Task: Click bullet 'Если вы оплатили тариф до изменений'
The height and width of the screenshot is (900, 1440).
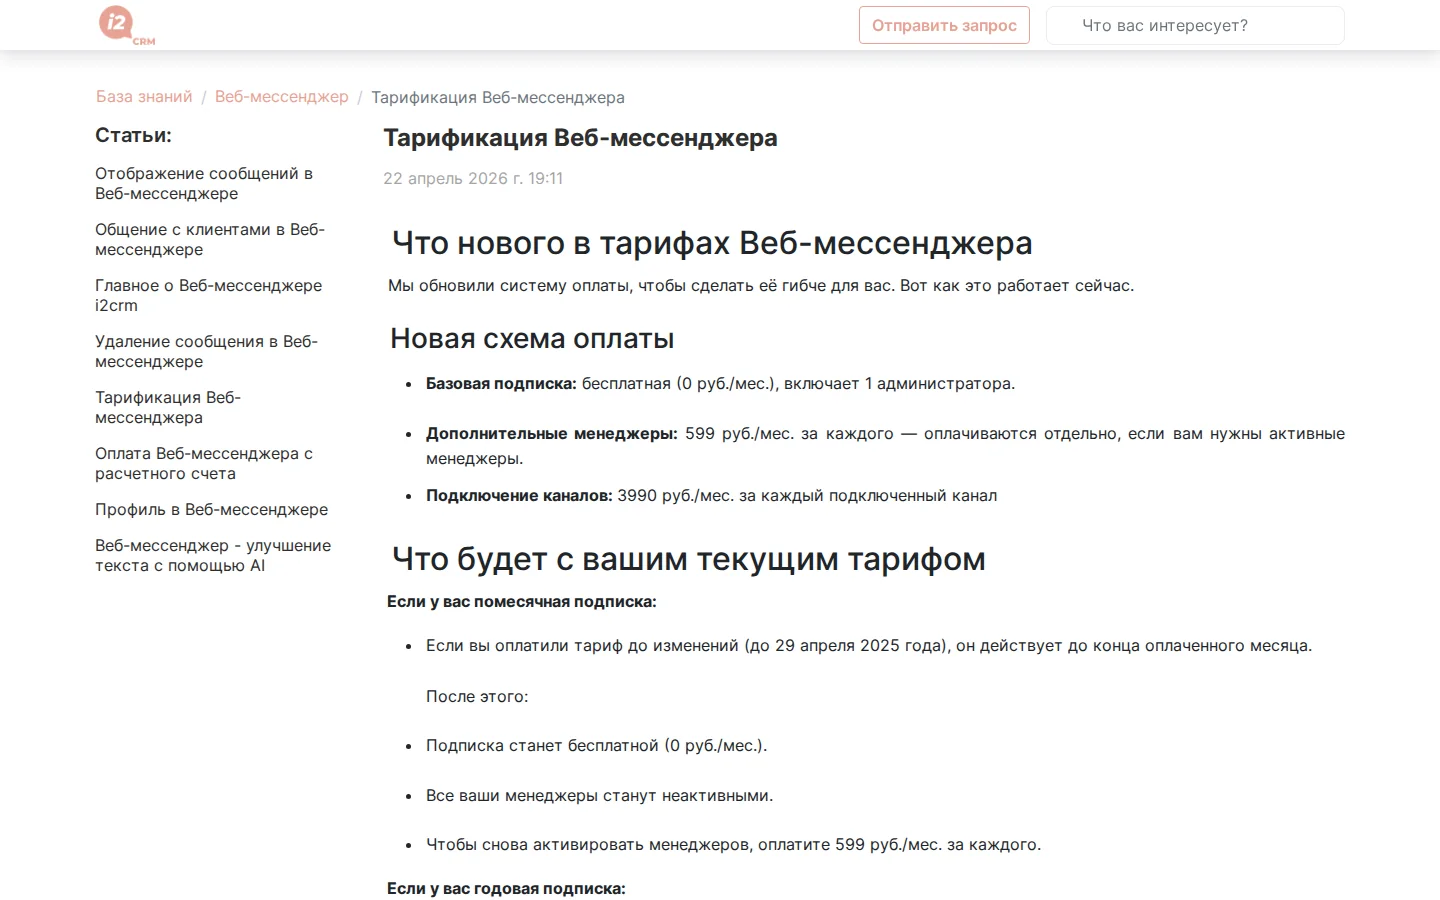Action: coord(869,645)
